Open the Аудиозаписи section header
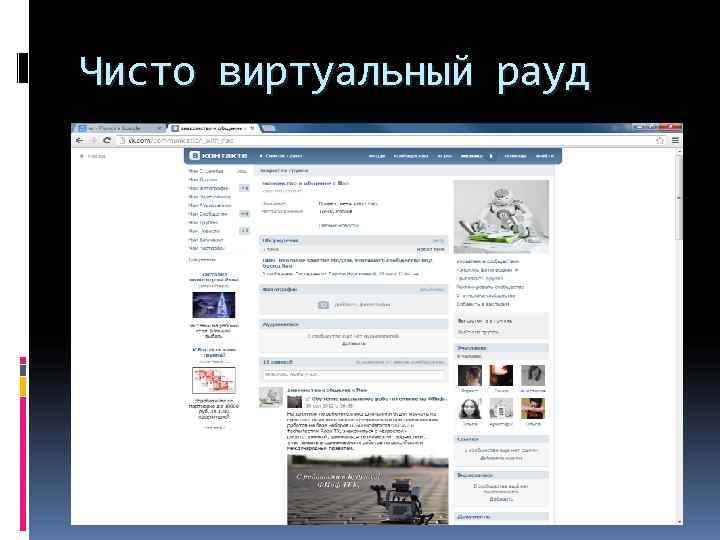 point(353,325)
